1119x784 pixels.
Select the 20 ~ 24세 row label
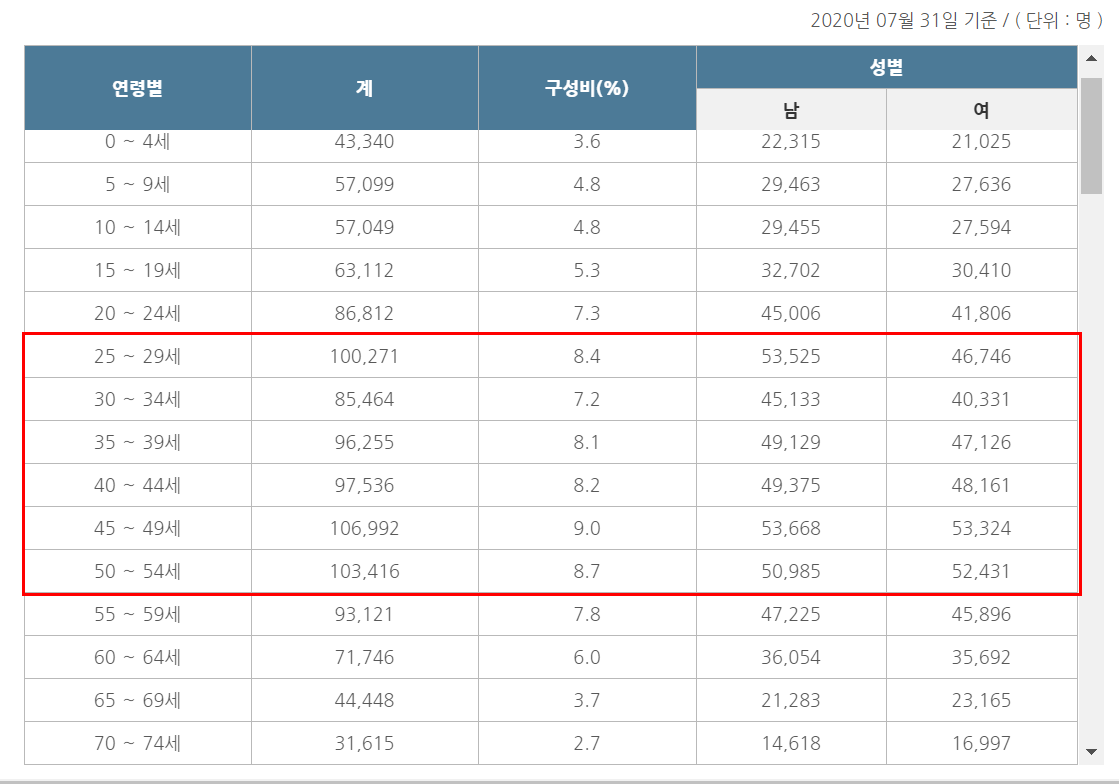click(x=138, y=313)
